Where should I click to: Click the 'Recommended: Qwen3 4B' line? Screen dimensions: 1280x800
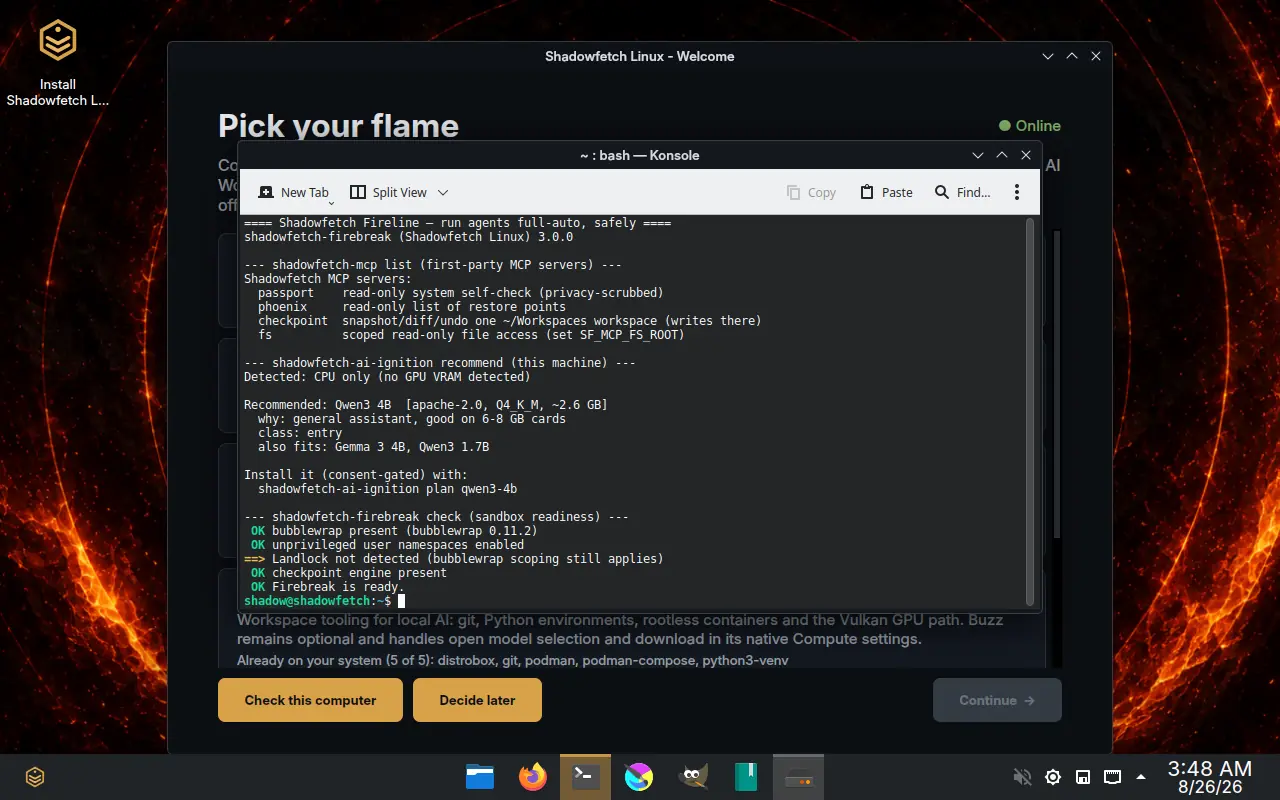tap(426, 405)
